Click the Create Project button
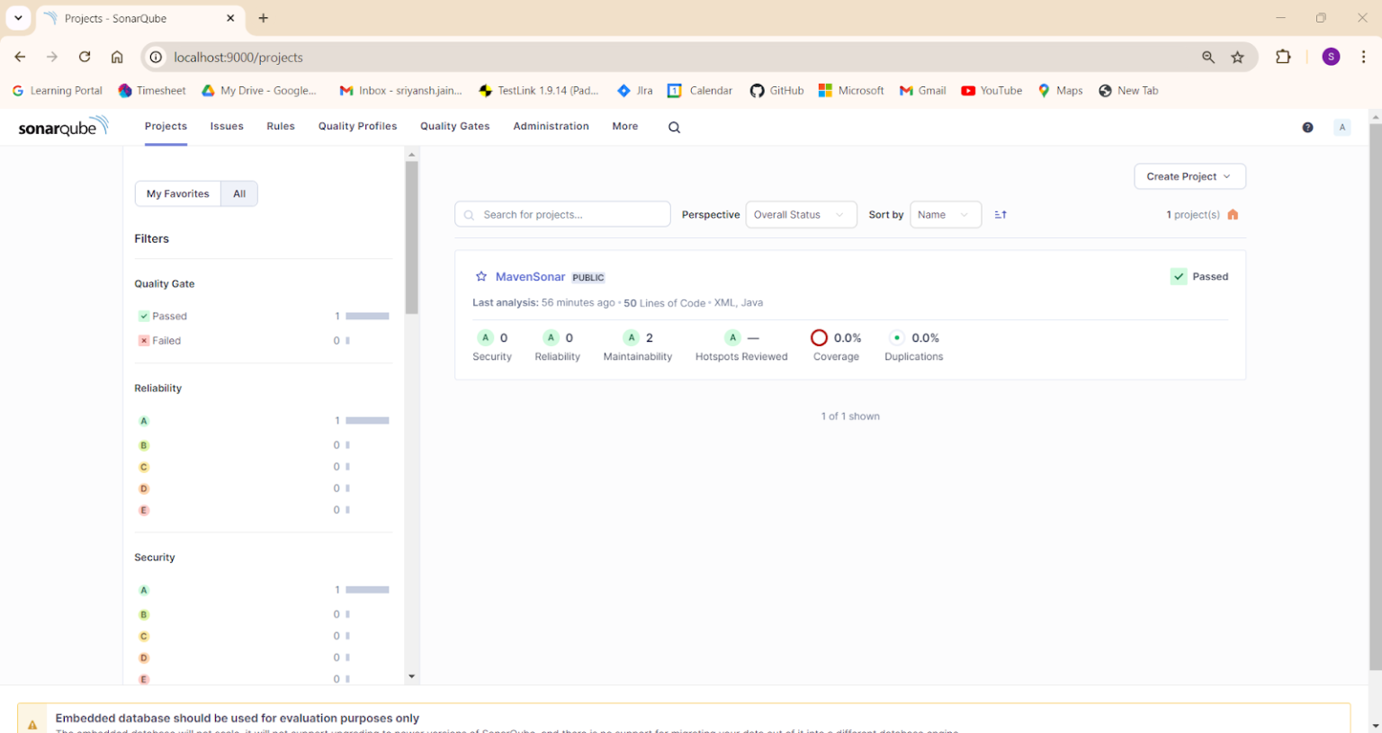 point(1183,176)
